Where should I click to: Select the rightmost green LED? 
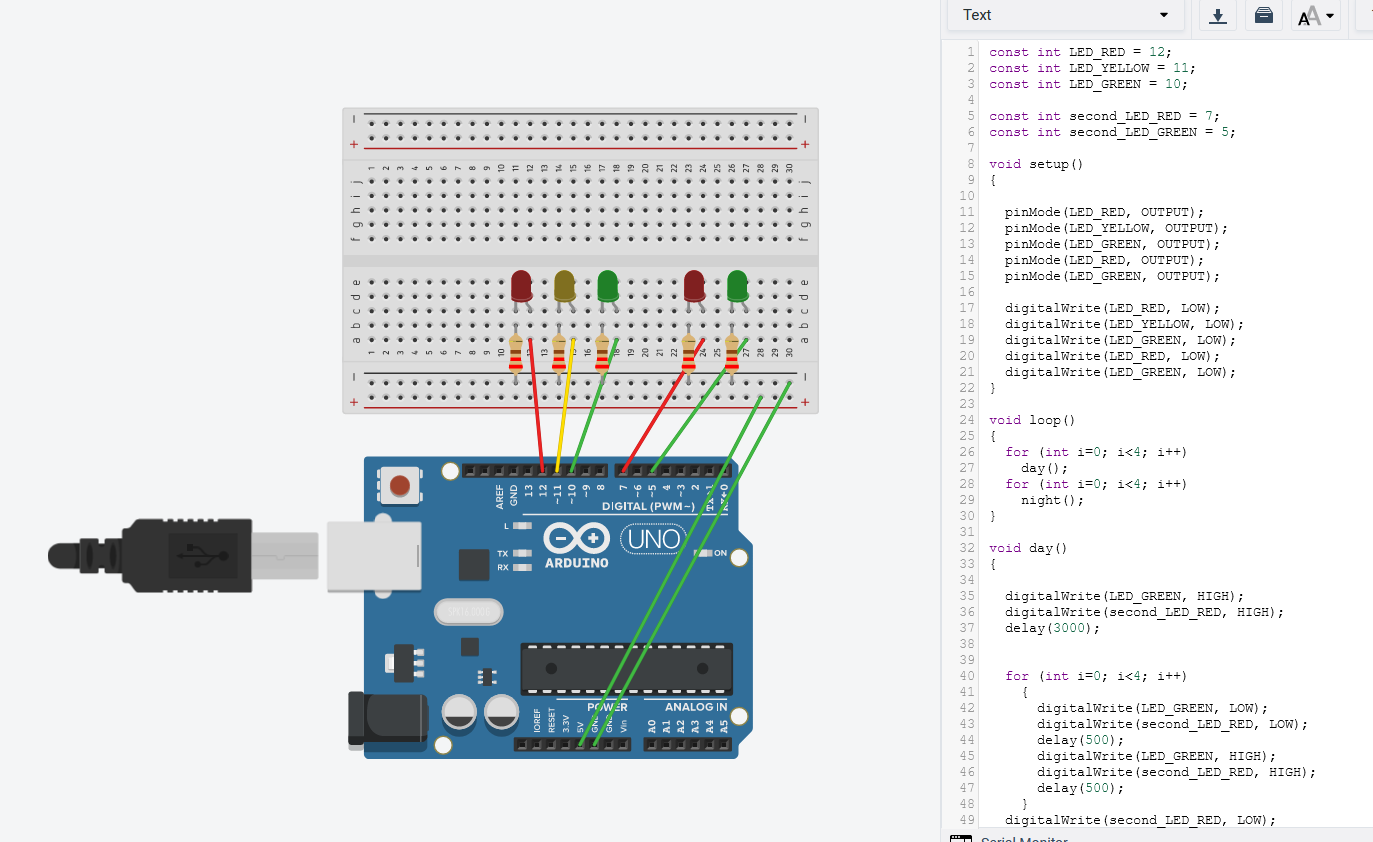[x=738, y=286]
